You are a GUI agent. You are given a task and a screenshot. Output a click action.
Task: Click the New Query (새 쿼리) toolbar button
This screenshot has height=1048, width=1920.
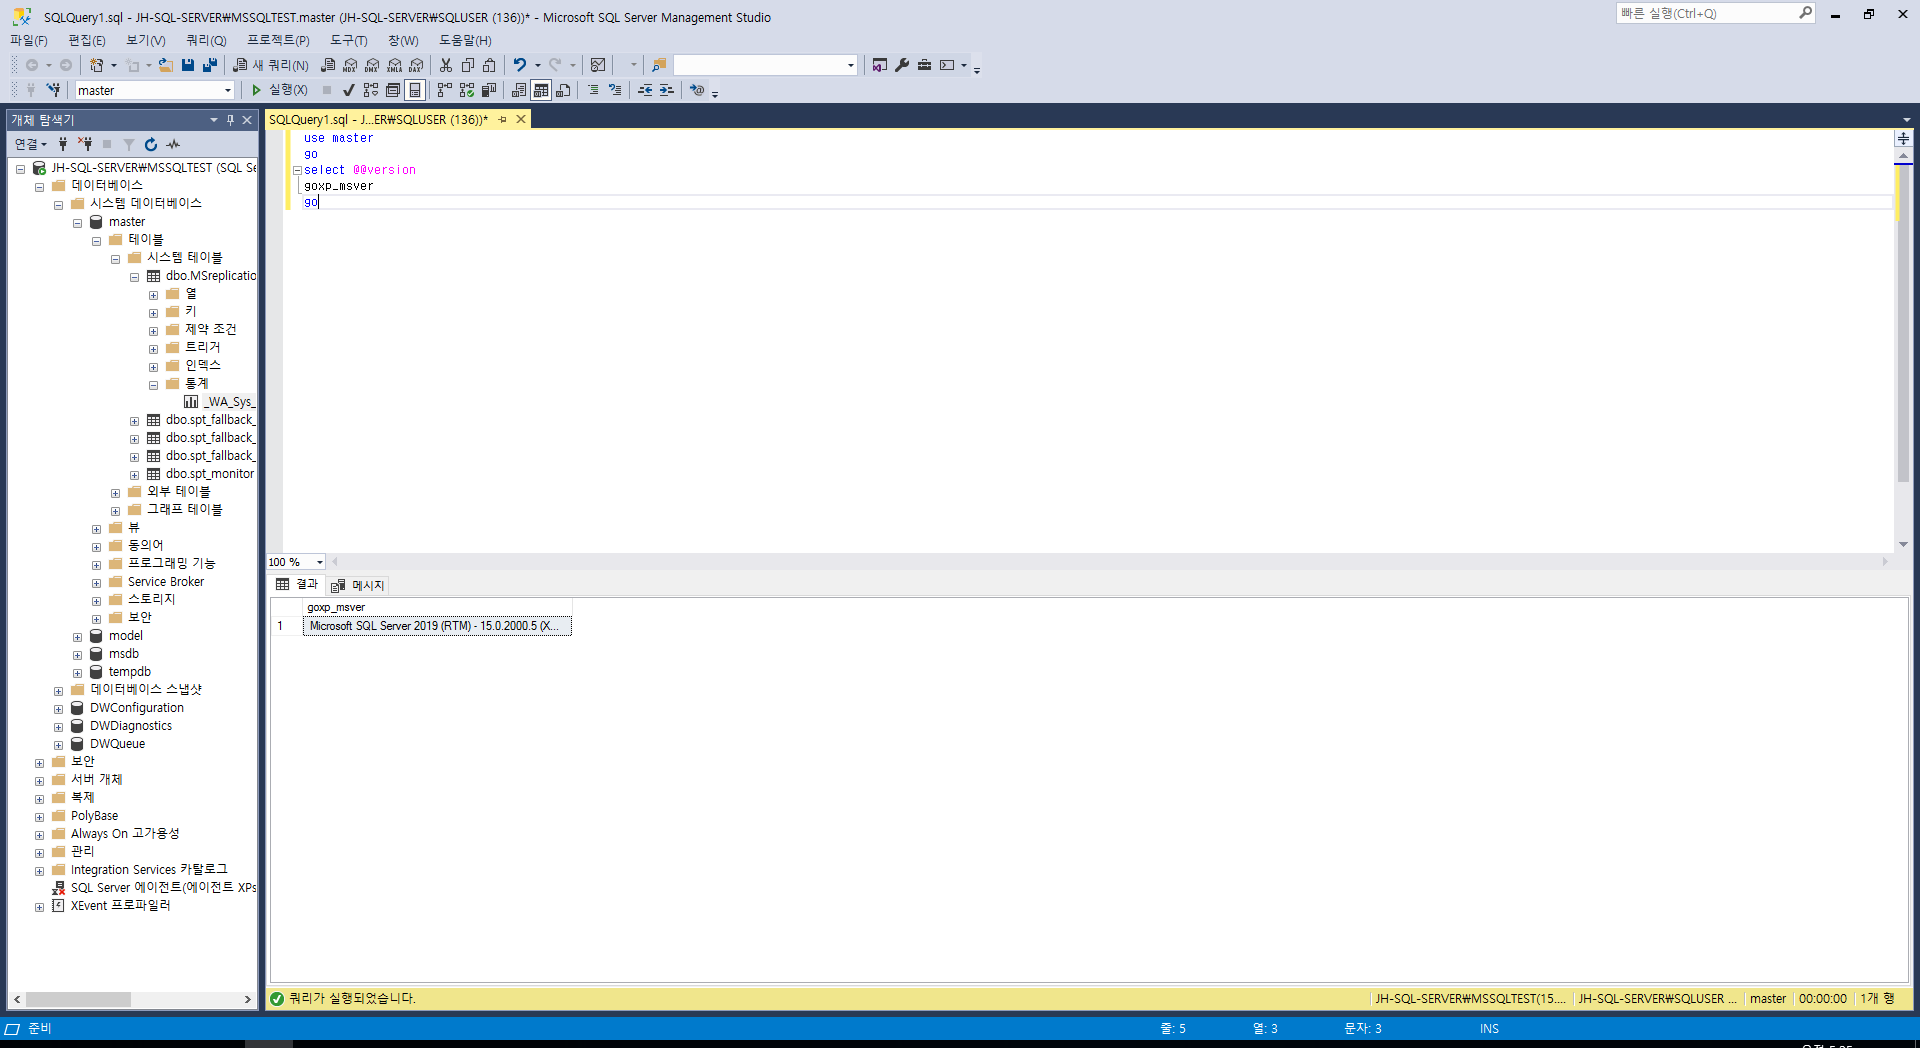tap(271, 65)
